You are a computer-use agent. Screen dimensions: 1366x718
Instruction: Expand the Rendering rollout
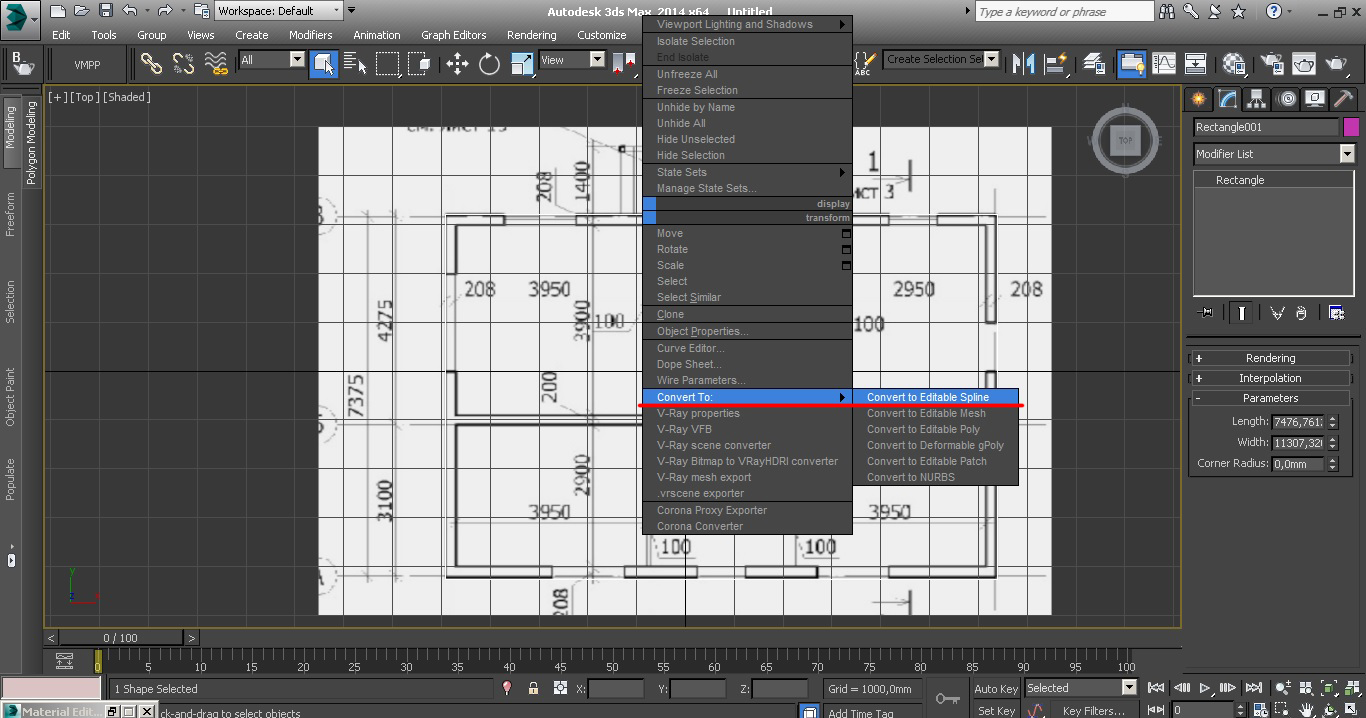[x=1270, y=358]
